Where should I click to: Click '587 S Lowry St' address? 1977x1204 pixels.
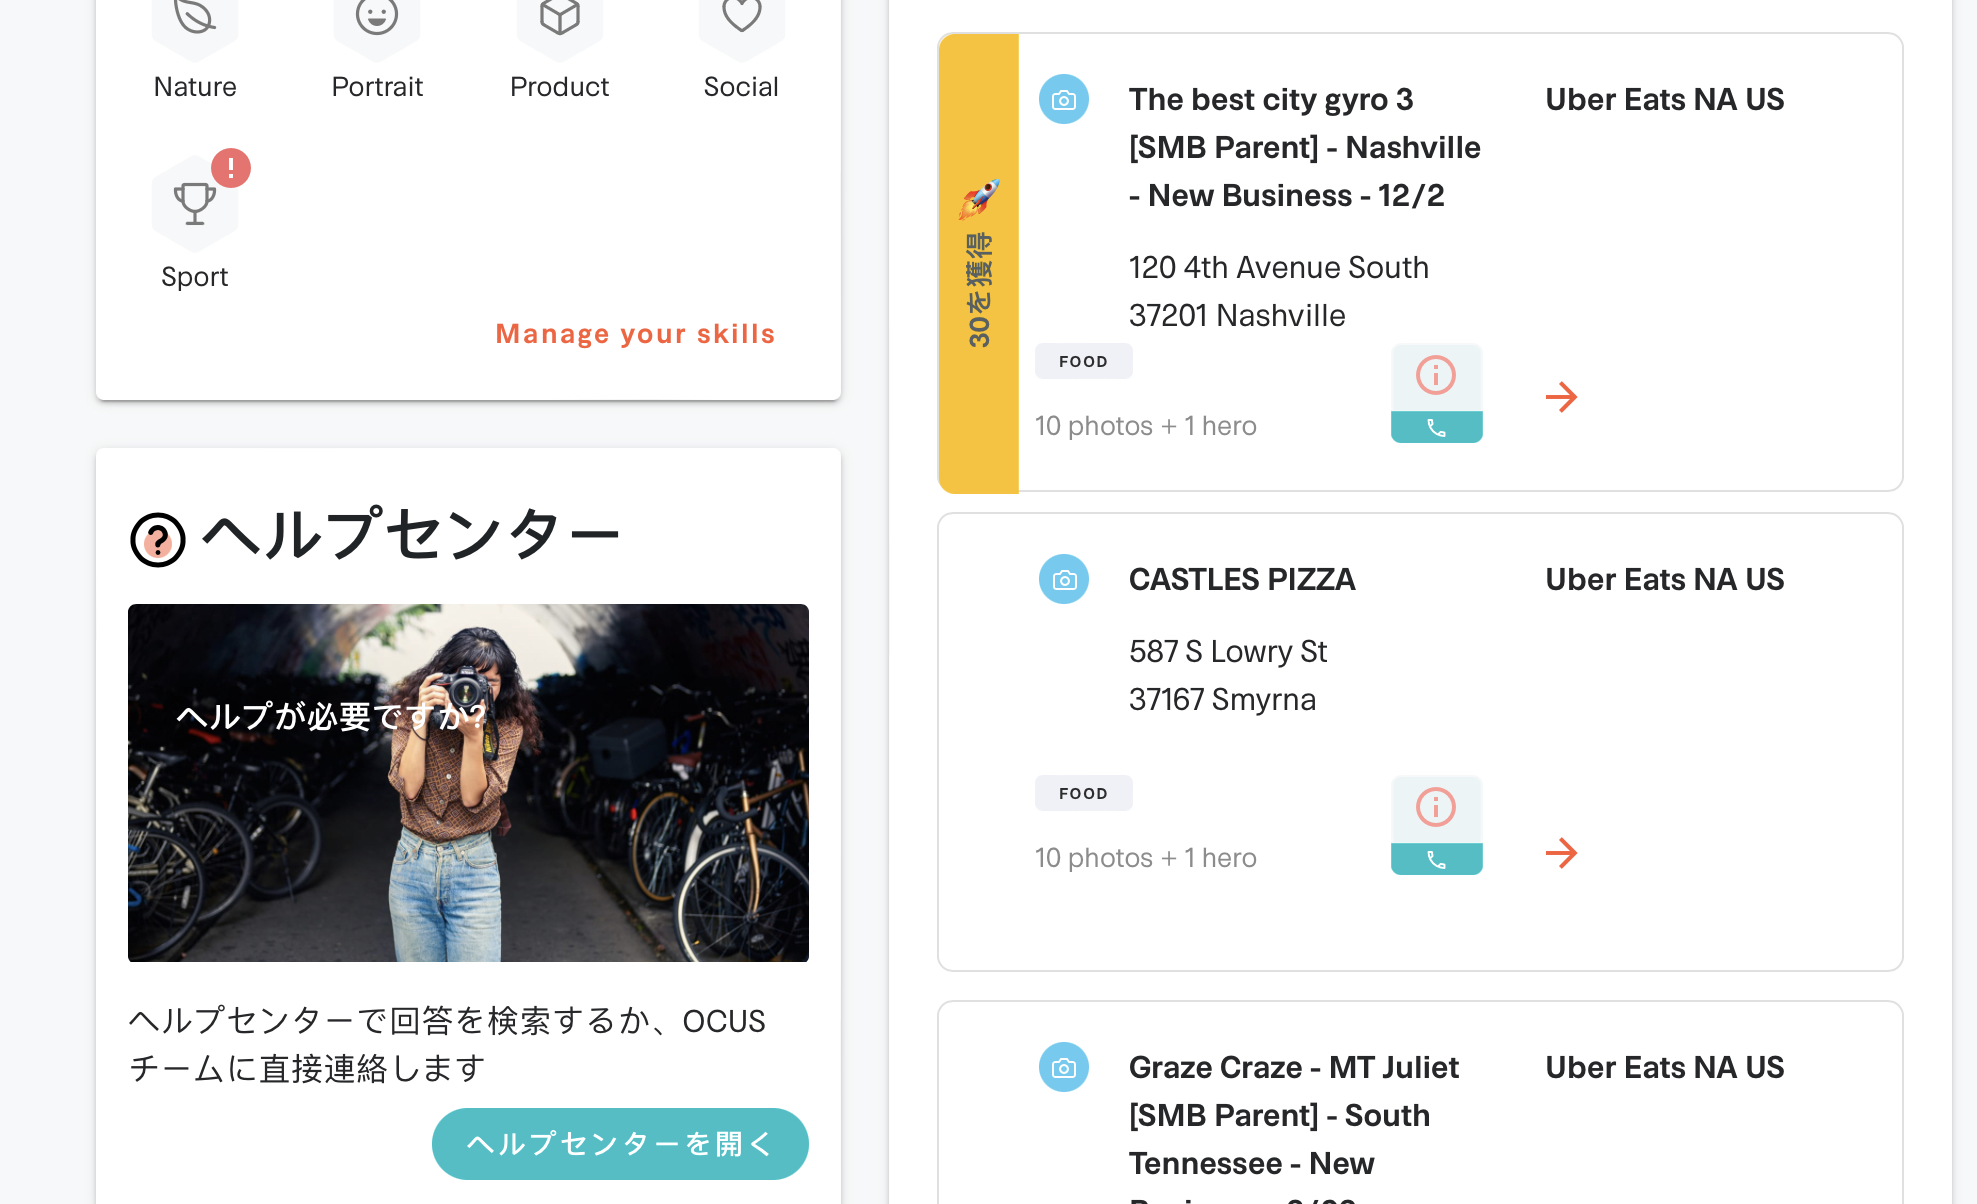[x=1228, y=652]
